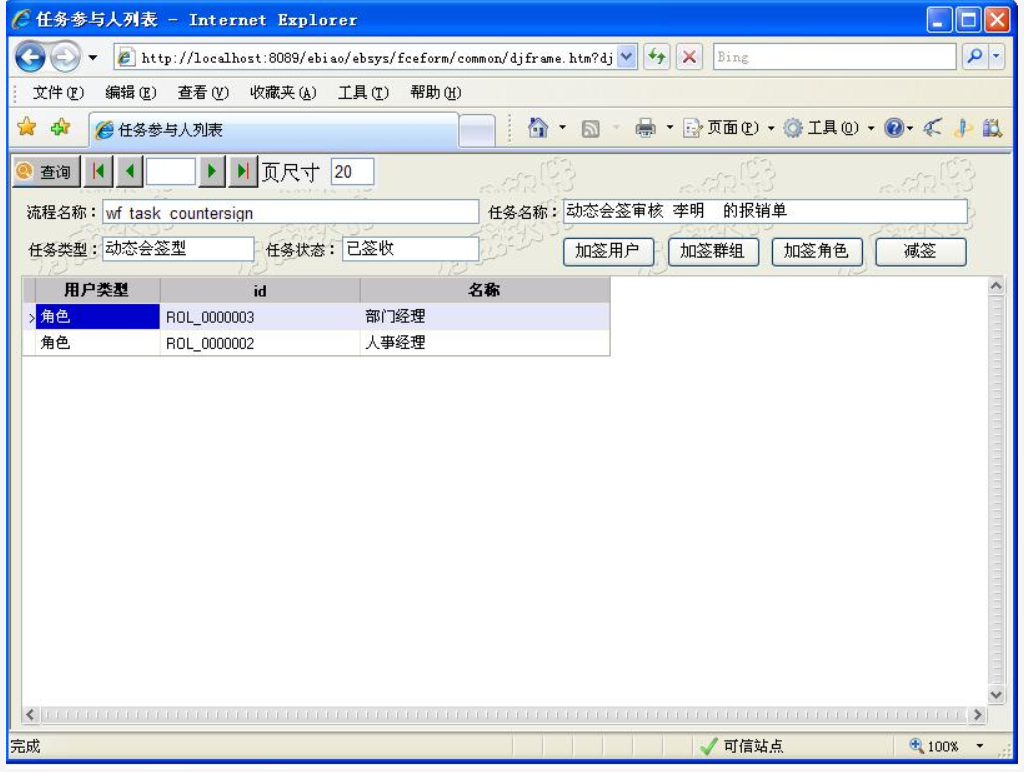Screen dimensions: 1024x772
Task: Sort by 名称 column header
Action: 485,290
